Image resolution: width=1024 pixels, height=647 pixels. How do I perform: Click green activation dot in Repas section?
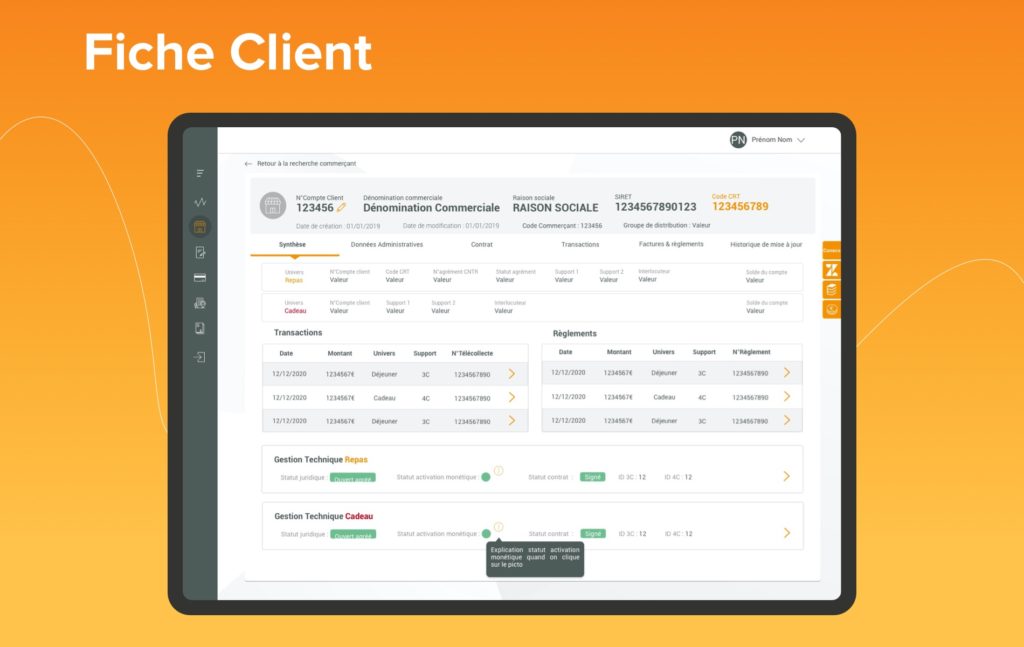(486, 477)
